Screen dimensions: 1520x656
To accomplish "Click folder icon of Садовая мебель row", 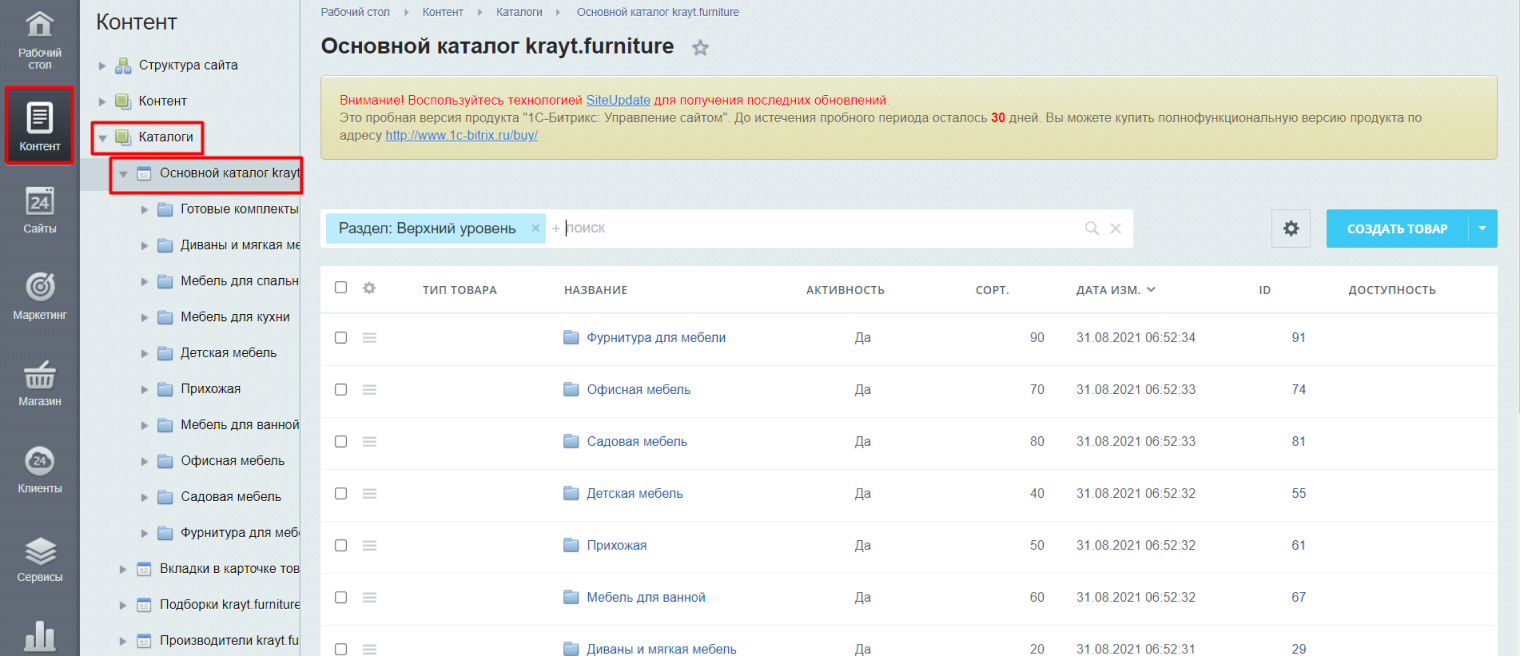I will pyautogui.click(x=571, y=441).
